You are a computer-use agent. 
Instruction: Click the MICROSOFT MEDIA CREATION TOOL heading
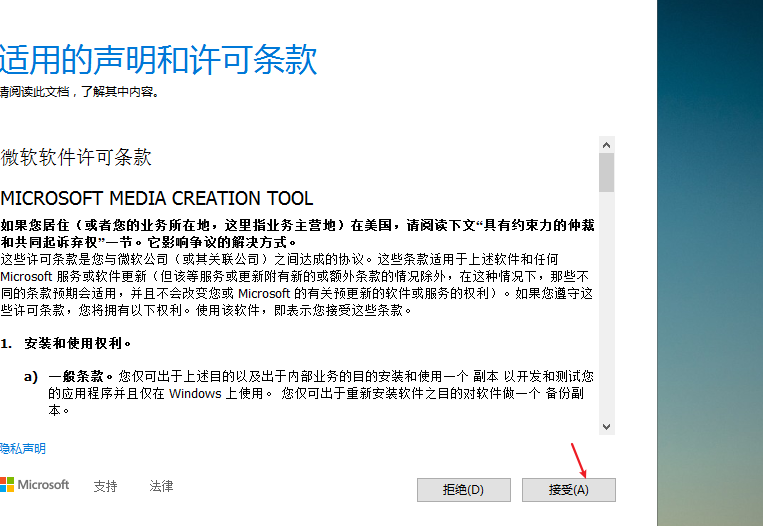tap(157, 199)
